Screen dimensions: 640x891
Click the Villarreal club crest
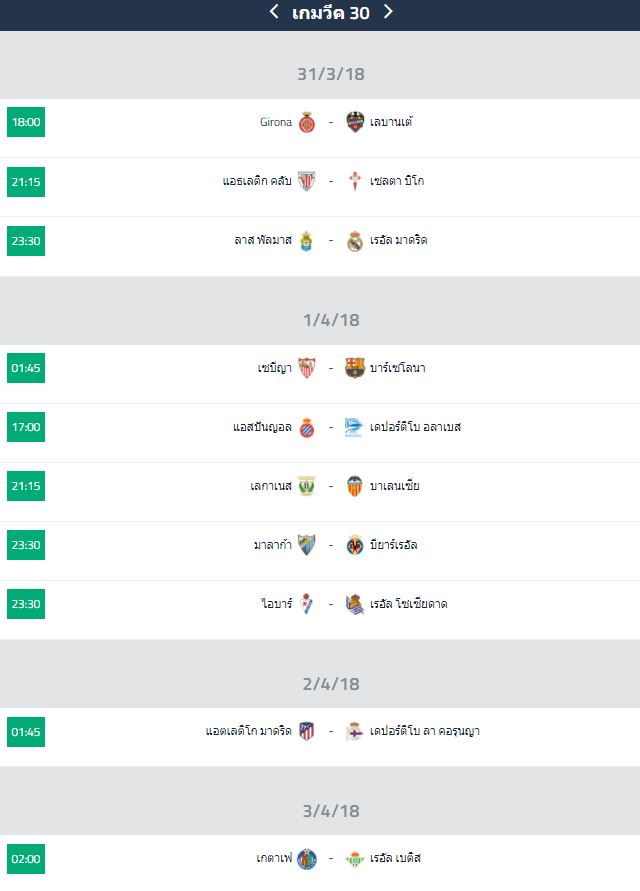coord(355,545)
